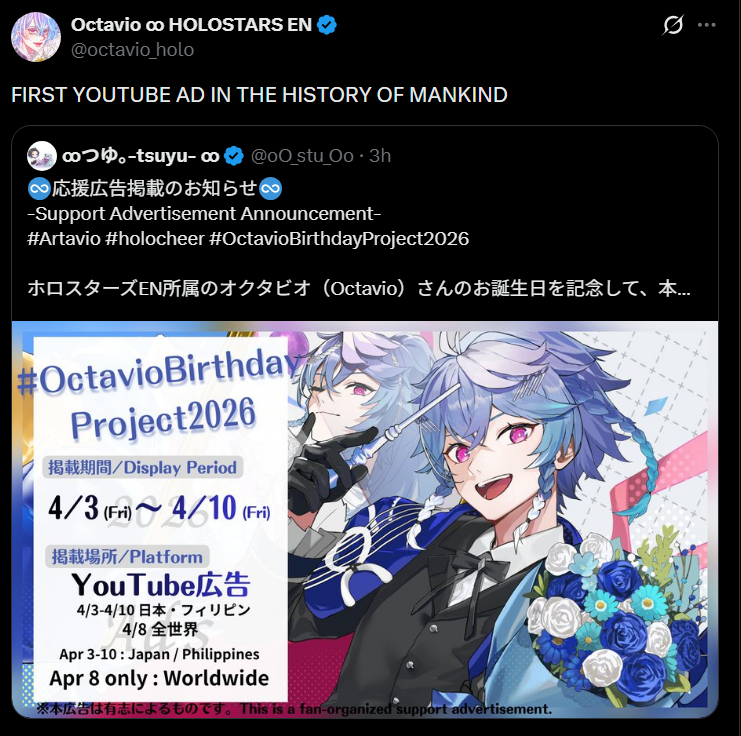Open the birthday project image thumbnail

coord(365,519)
